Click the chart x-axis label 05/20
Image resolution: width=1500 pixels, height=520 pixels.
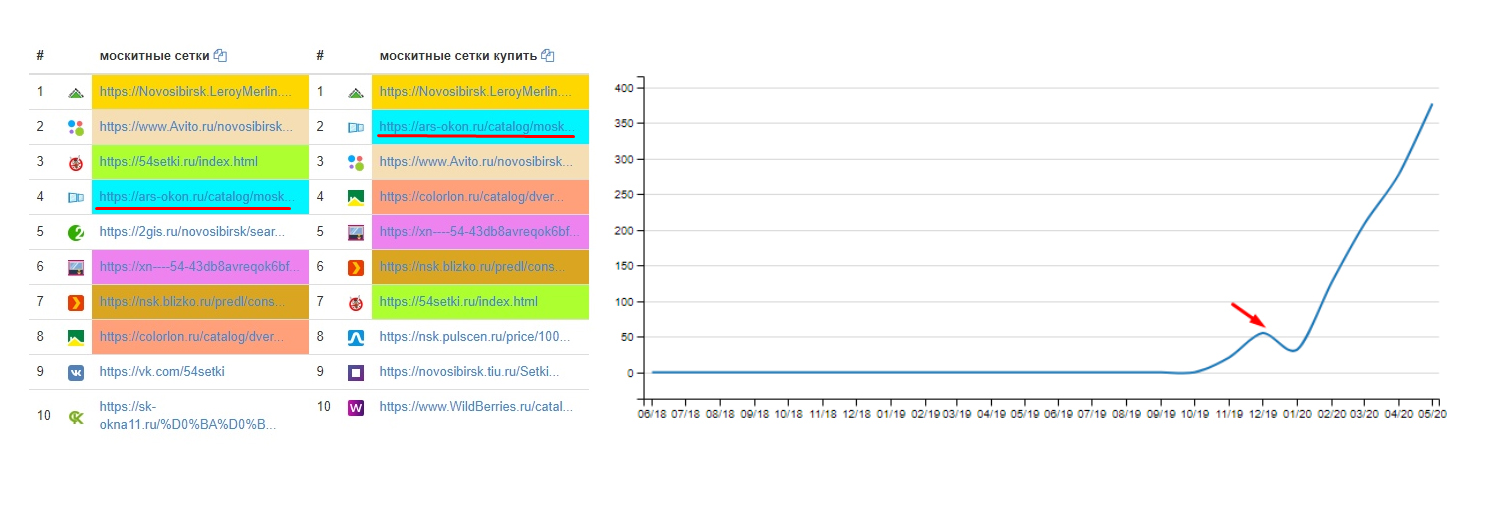[x=1432, y=413]
